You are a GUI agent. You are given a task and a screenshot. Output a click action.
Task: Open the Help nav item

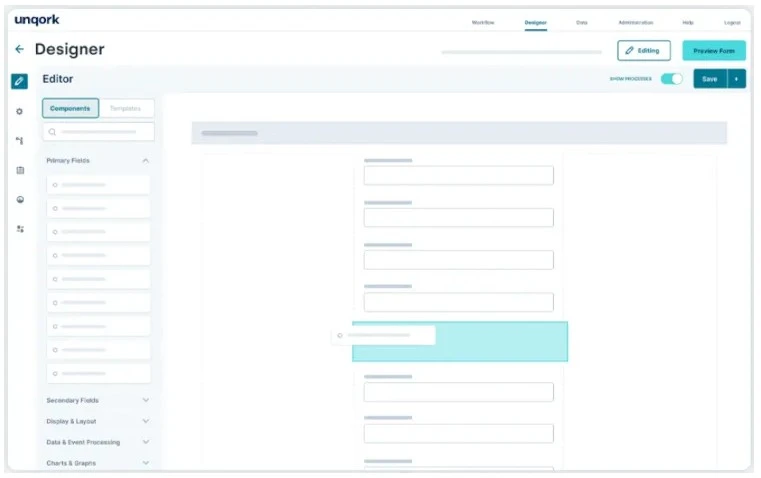[688, 22]
